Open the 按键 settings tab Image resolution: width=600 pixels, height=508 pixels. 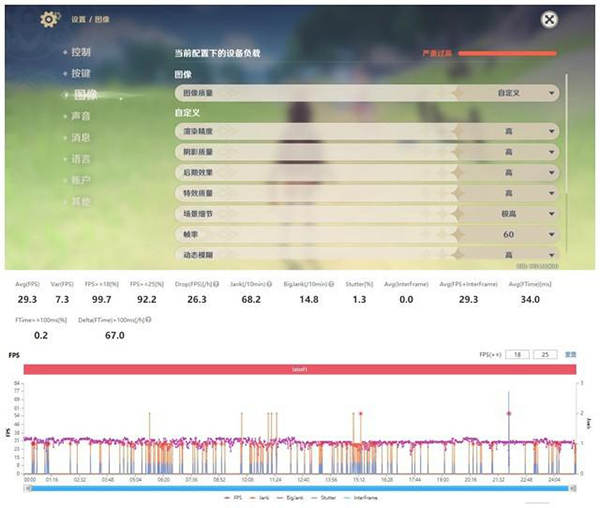pyautogui.click(x=81, y=74)
